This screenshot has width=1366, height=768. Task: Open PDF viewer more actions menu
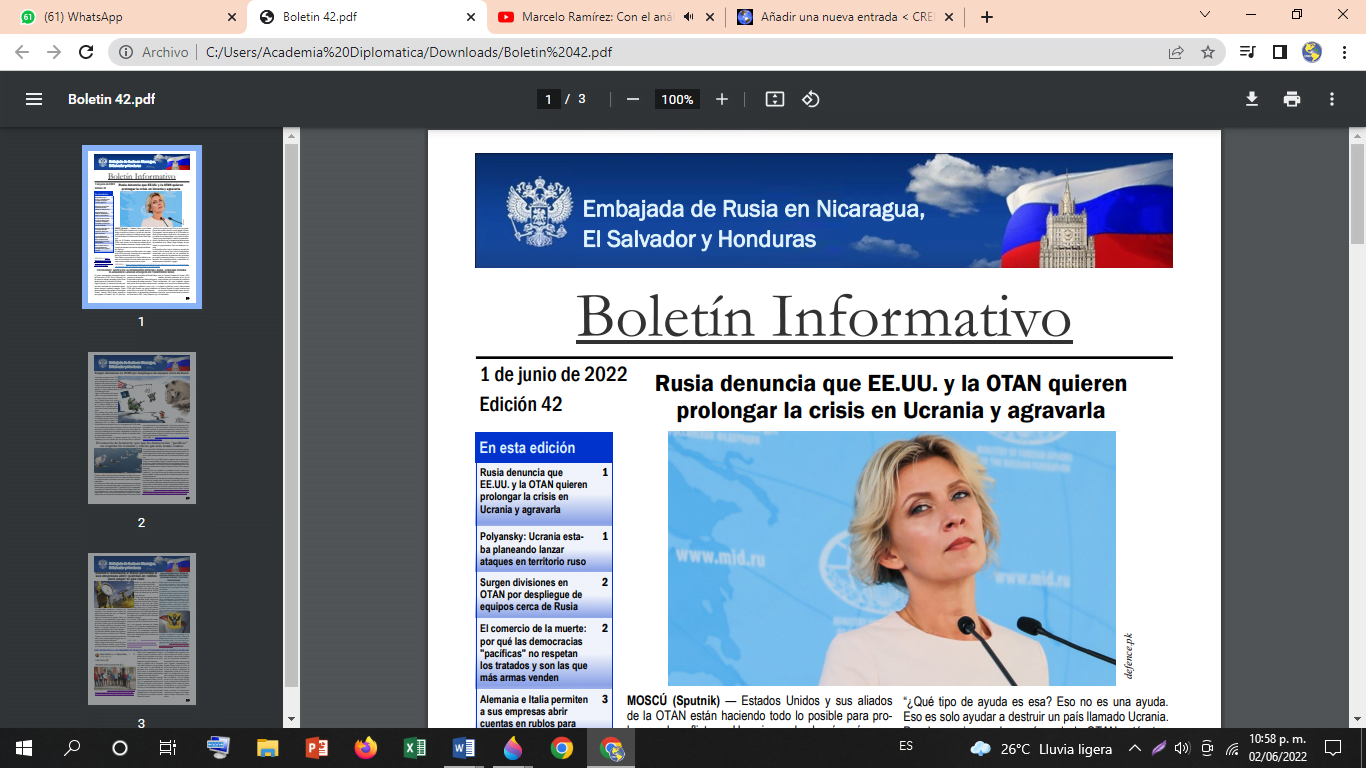[1332, 99]
